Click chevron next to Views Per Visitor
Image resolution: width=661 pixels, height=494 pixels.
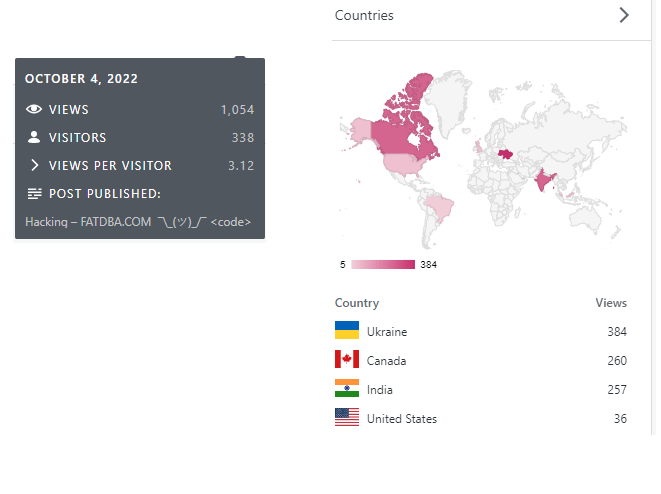click(x=34, y=166)
